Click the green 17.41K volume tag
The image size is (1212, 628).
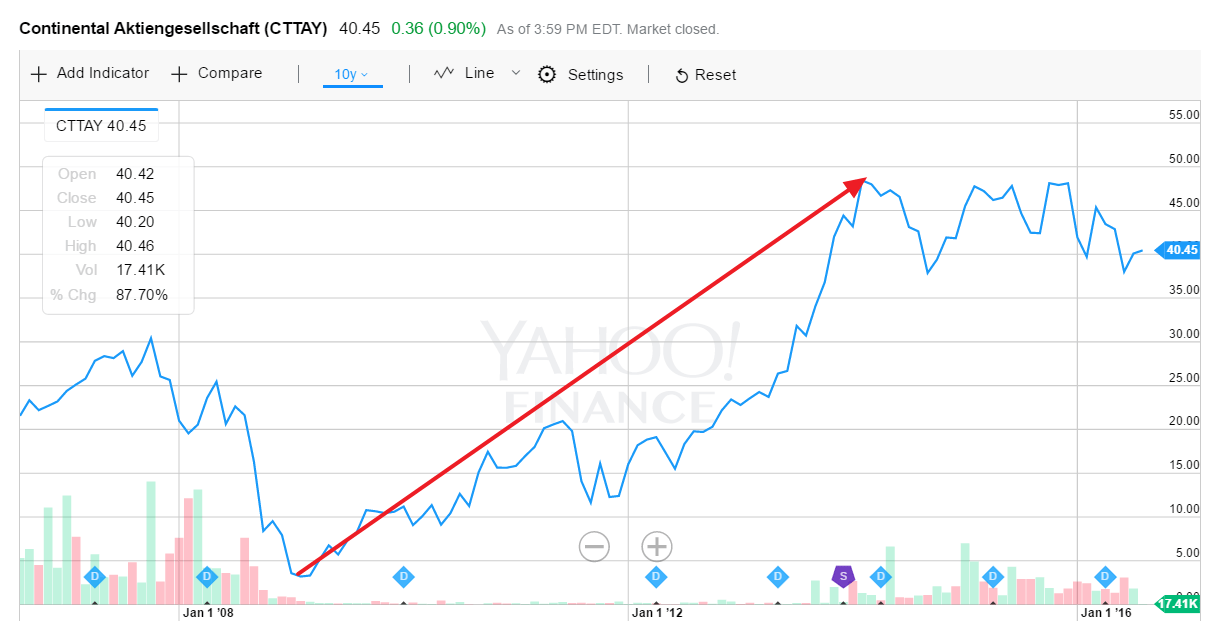pos(1178,603)
